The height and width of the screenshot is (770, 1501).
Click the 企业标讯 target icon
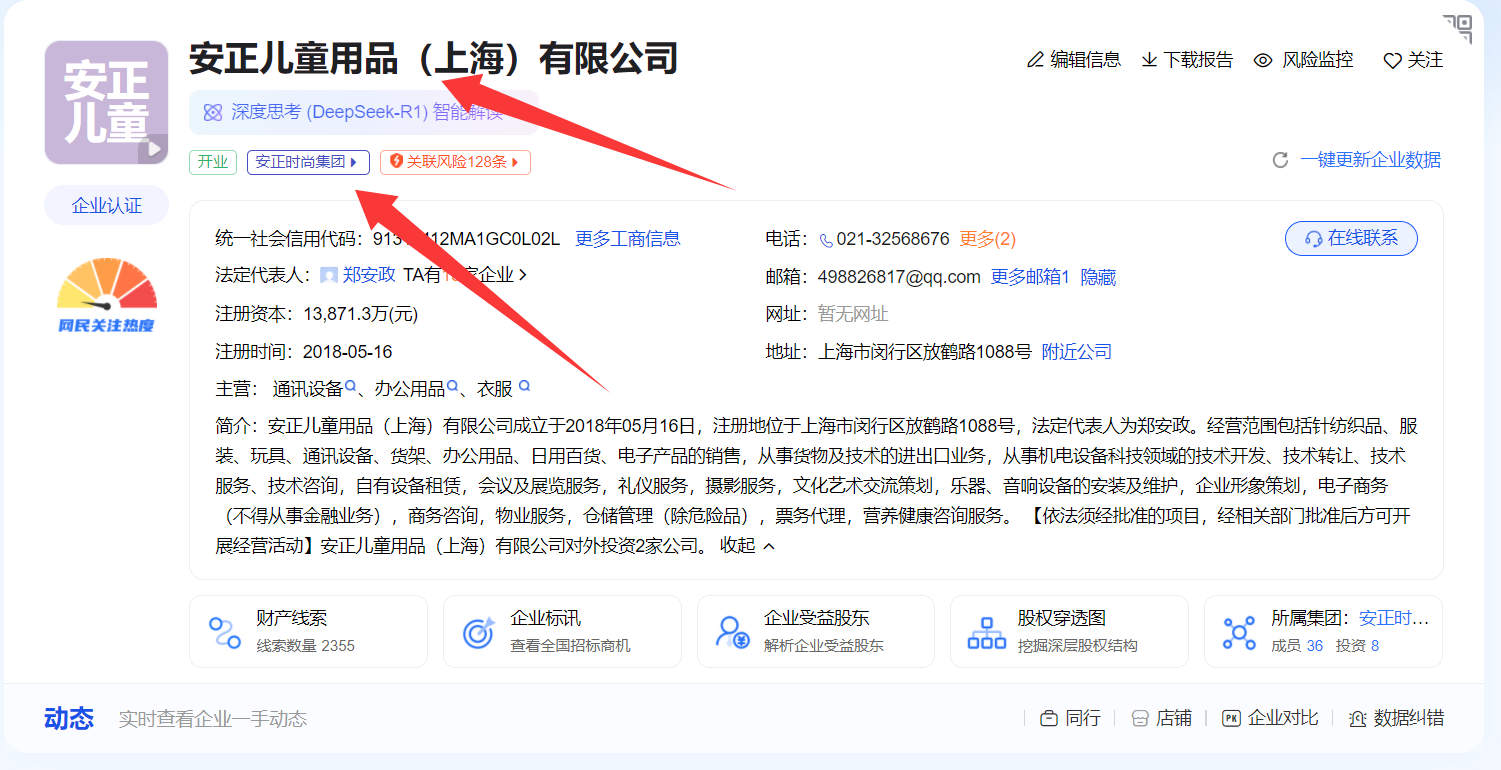479,632
